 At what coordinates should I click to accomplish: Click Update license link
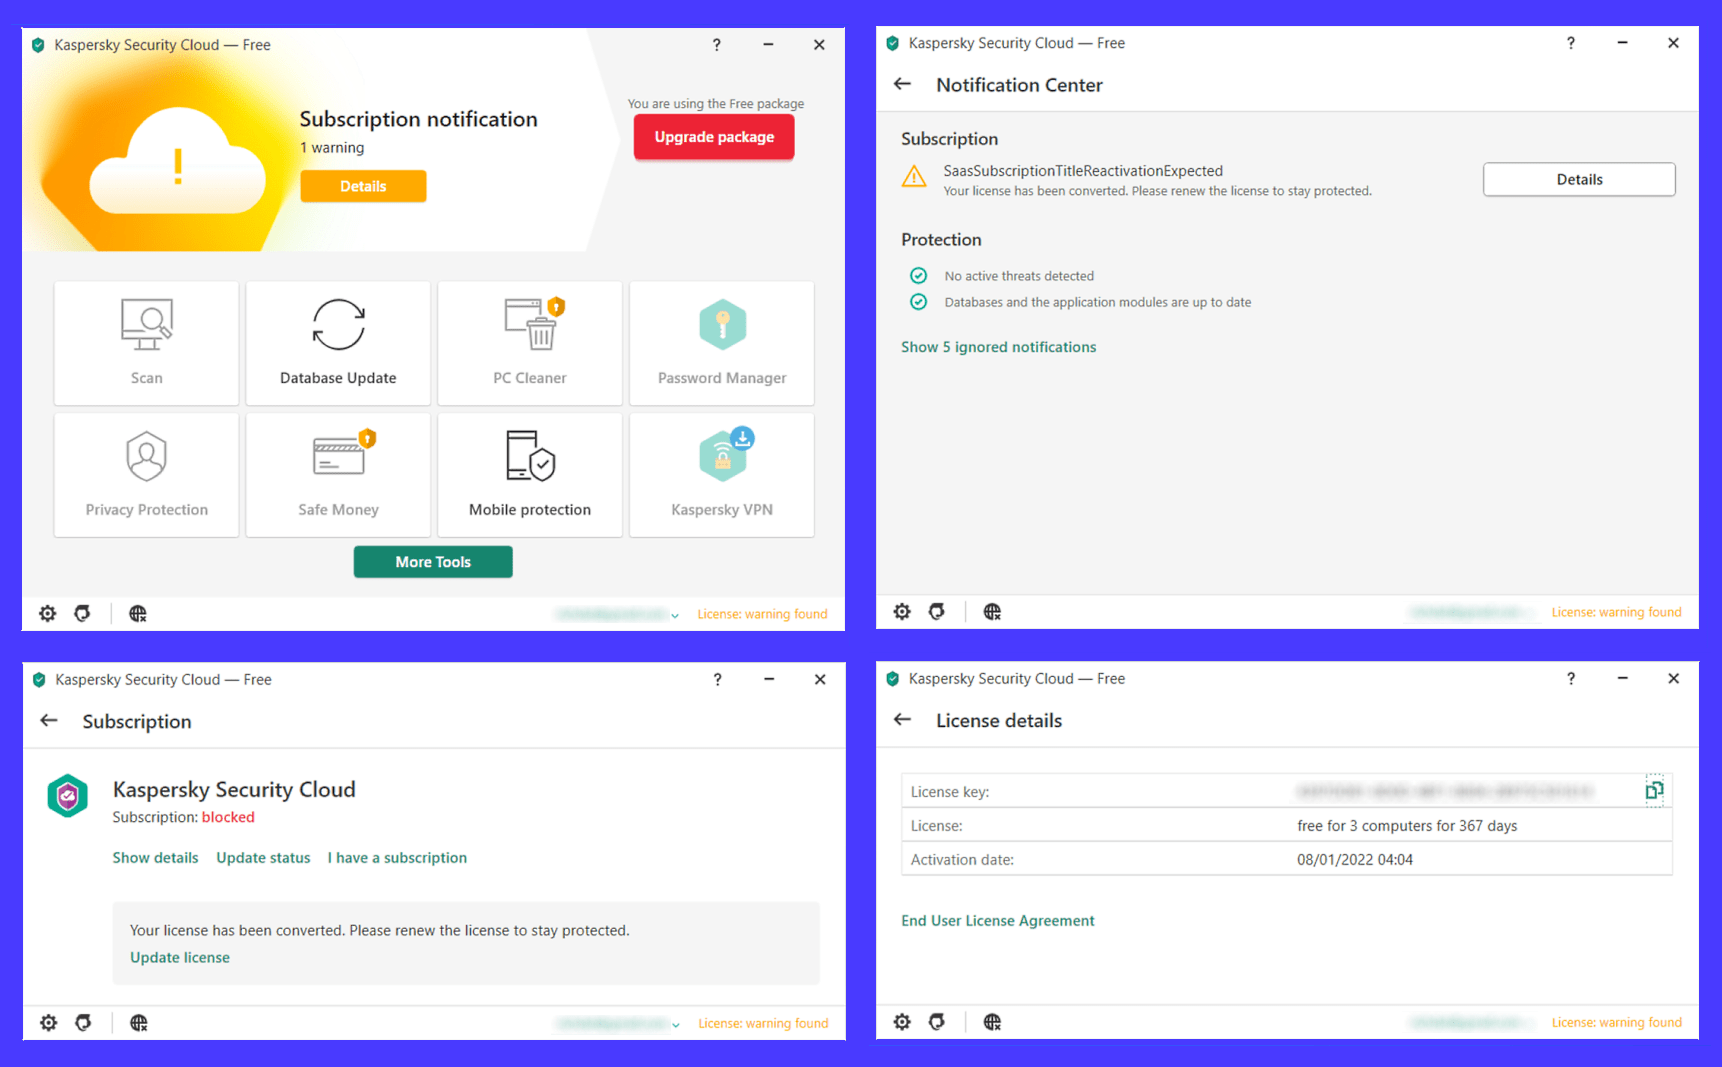[x=180, y=957]
